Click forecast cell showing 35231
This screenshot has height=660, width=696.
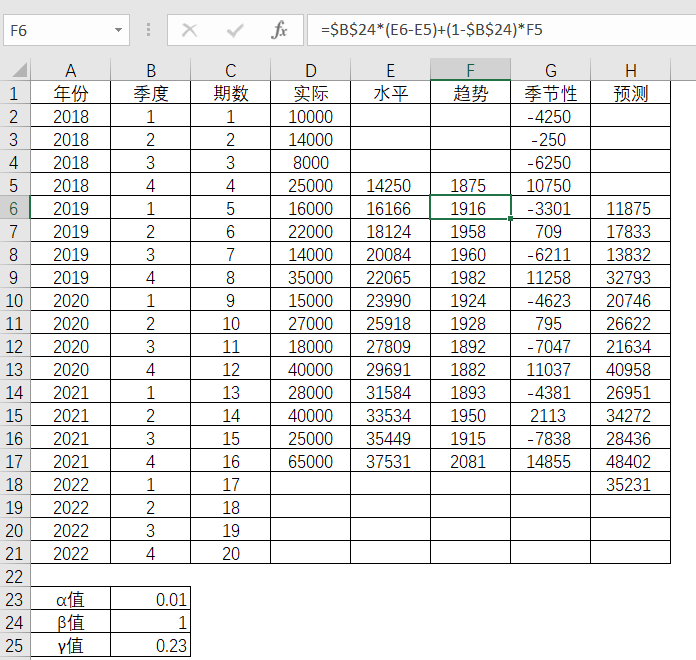[x=630, y=485]
